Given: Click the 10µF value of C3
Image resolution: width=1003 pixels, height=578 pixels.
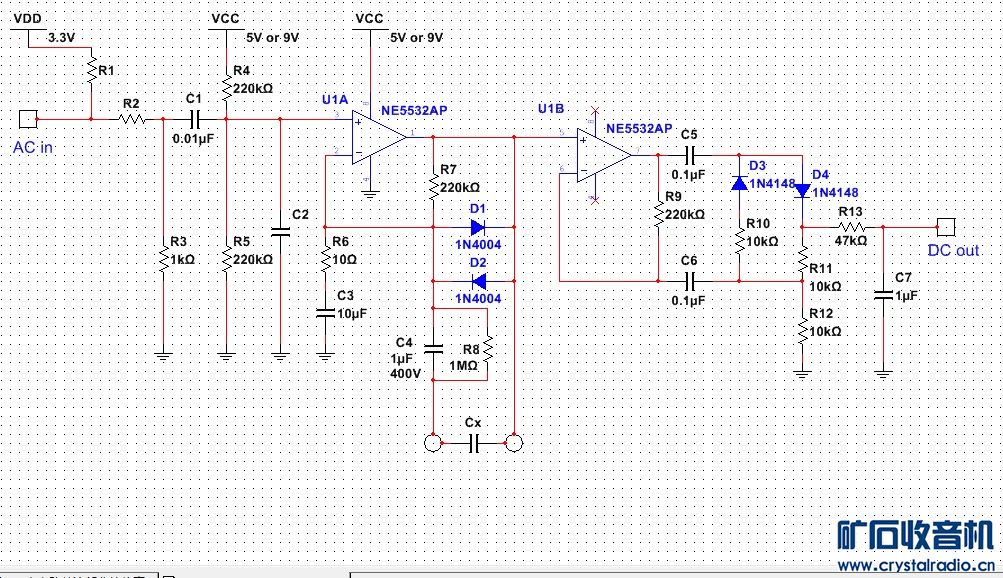Looking at the screenshot, I should (x=352, y=313).
